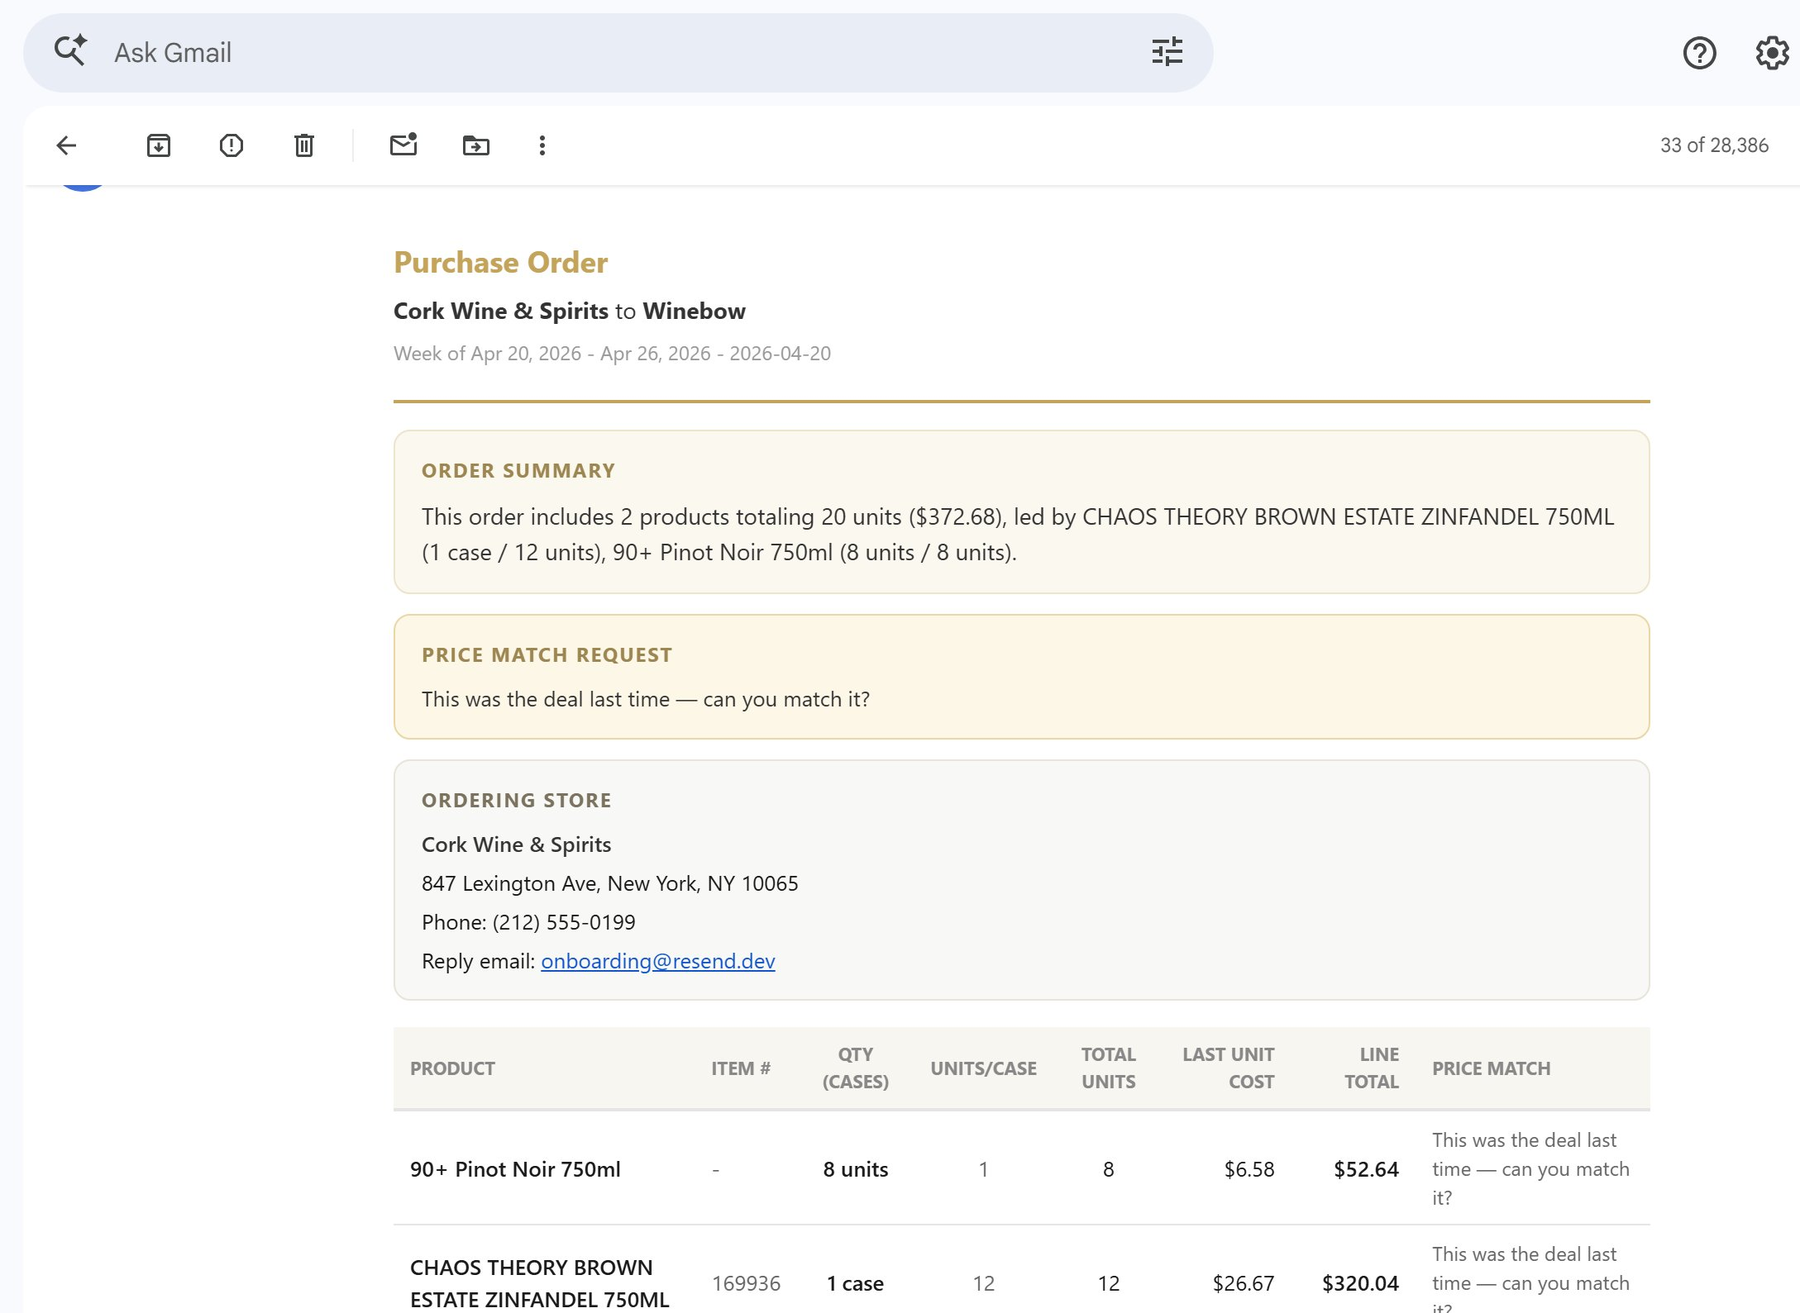Viewport: 1800px width, 1313px height.
Task: Click the message counter showing 33 of 28,386
Action: point(1712,144)
